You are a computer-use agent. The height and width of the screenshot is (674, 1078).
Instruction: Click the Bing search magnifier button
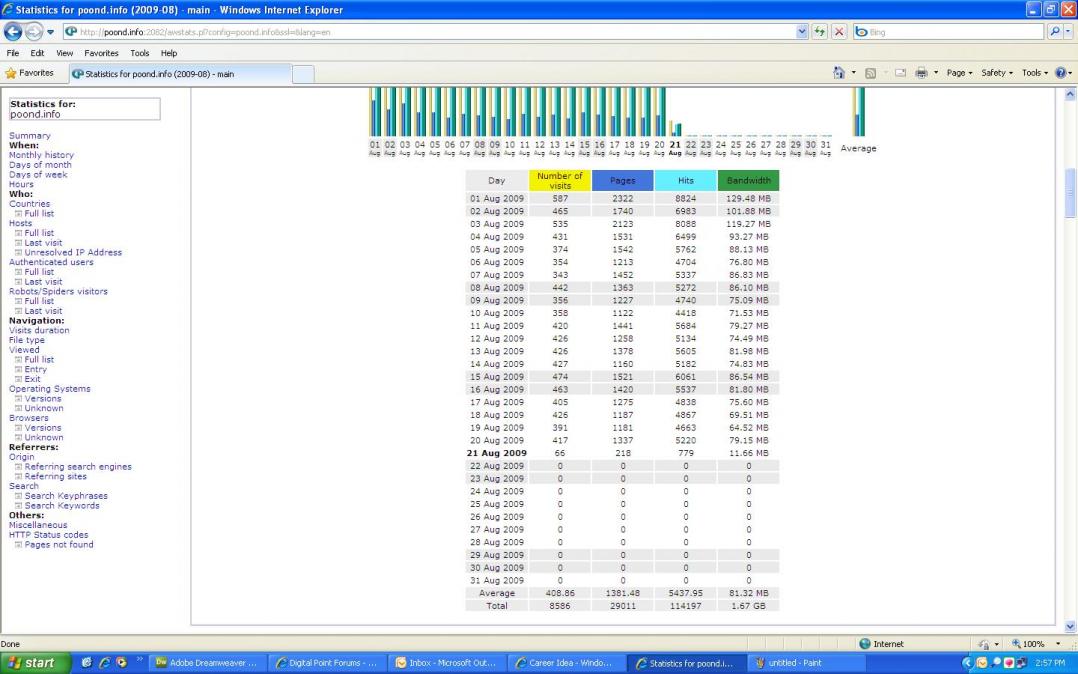(1054, 32)
